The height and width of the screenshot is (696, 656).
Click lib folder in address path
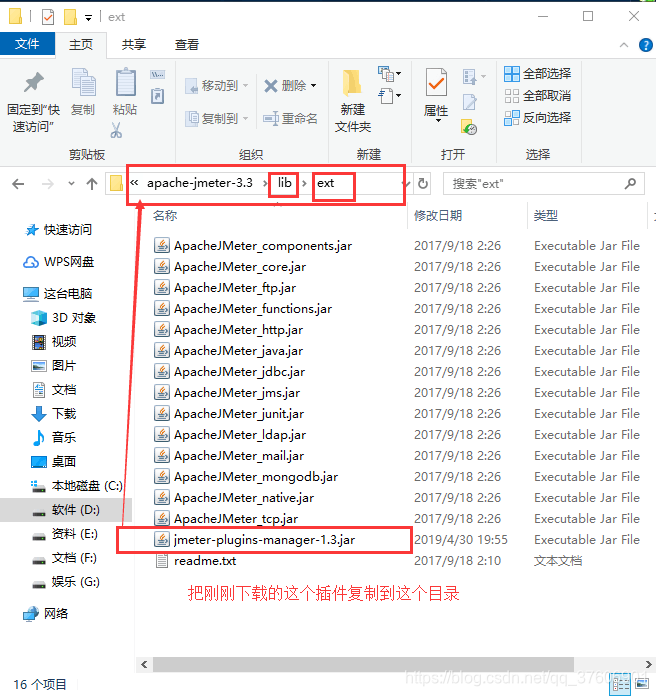coord(285,183)
